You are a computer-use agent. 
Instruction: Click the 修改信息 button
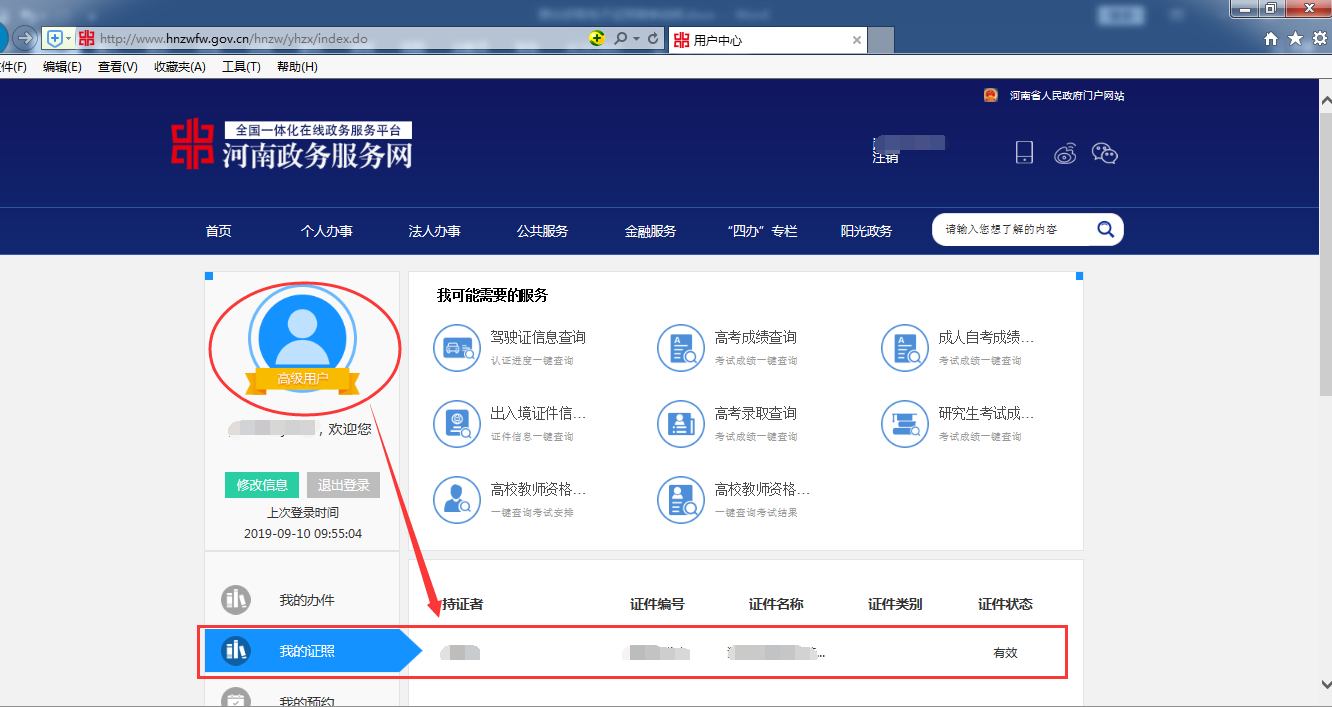(x=261, y=484)
